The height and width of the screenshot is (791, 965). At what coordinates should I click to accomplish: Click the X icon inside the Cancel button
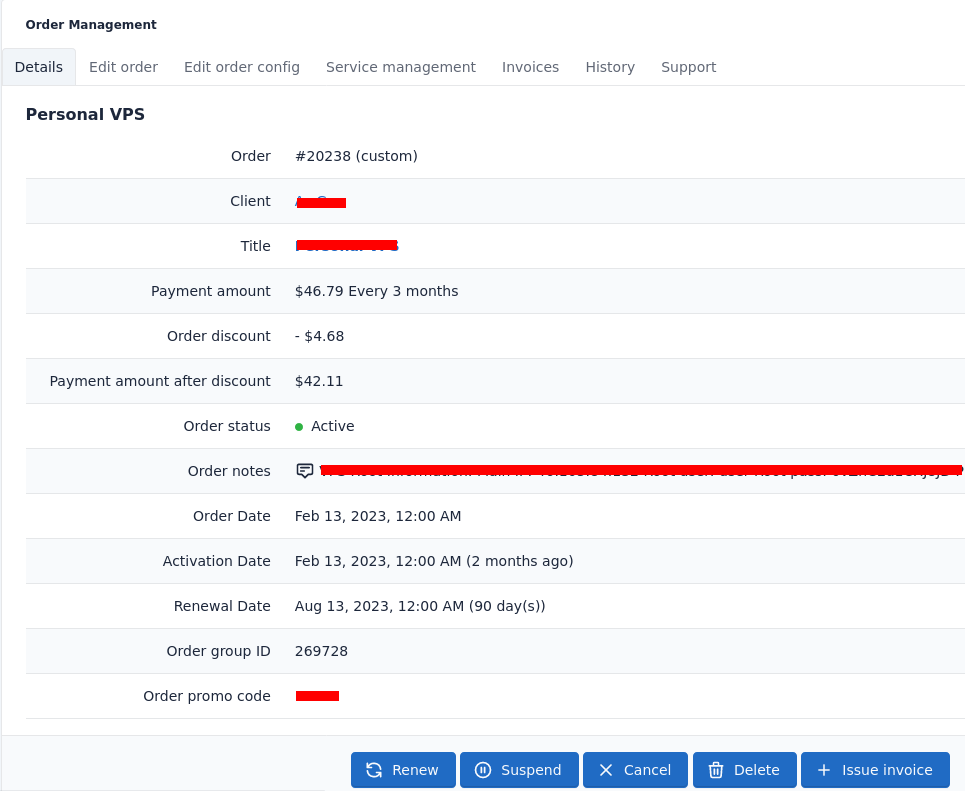pos(605,770)
